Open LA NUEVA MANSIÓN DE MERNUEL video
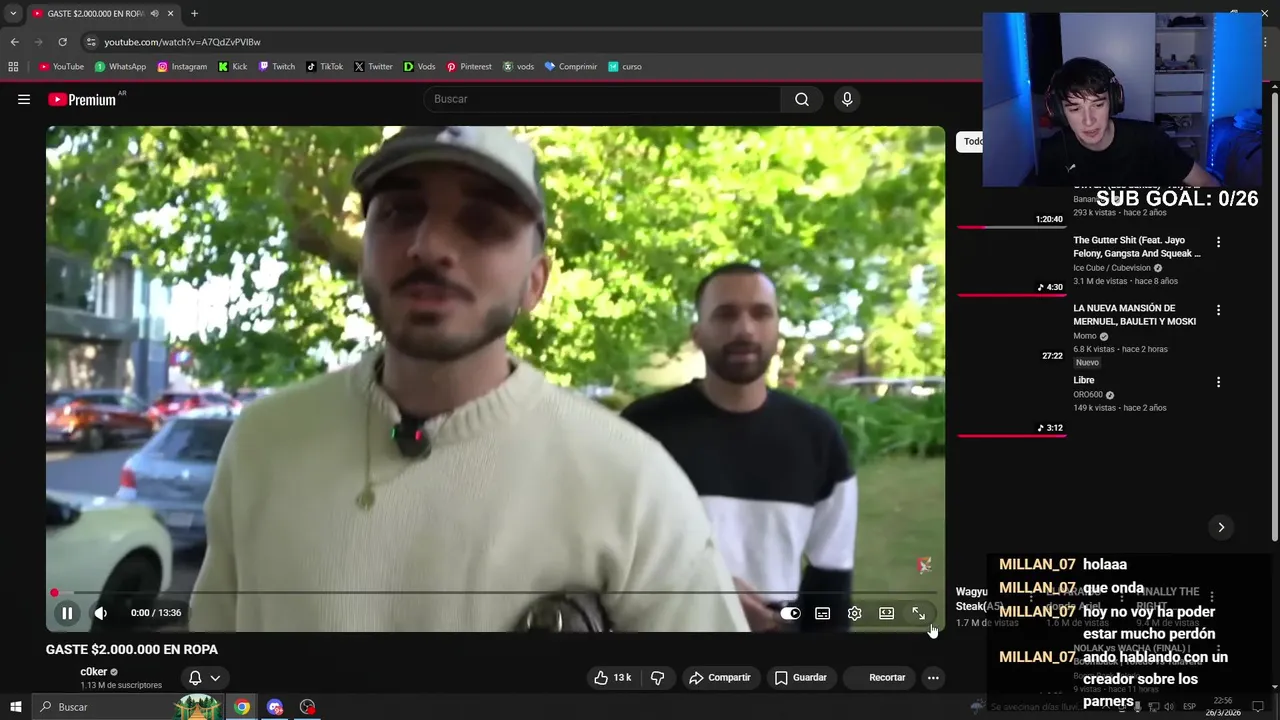Screen dimensions: 1280x720 pos(1134,315)
